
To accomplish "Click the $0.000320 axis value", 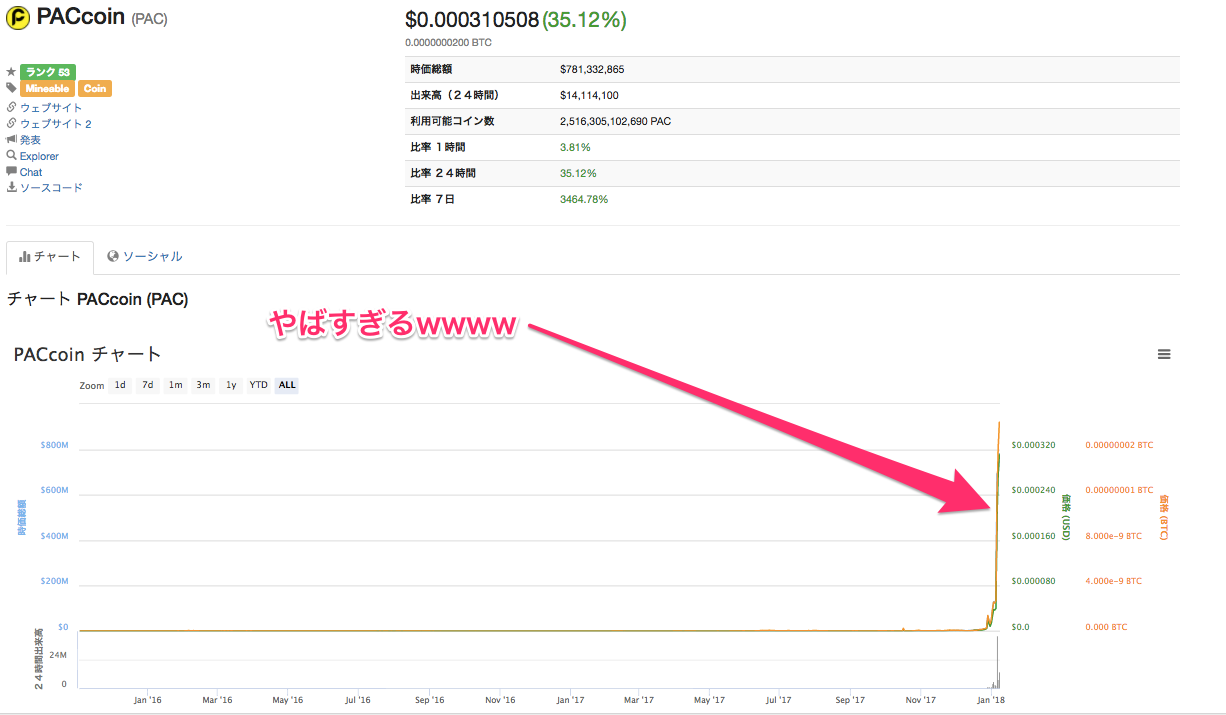I will (x=1034, y=445).
